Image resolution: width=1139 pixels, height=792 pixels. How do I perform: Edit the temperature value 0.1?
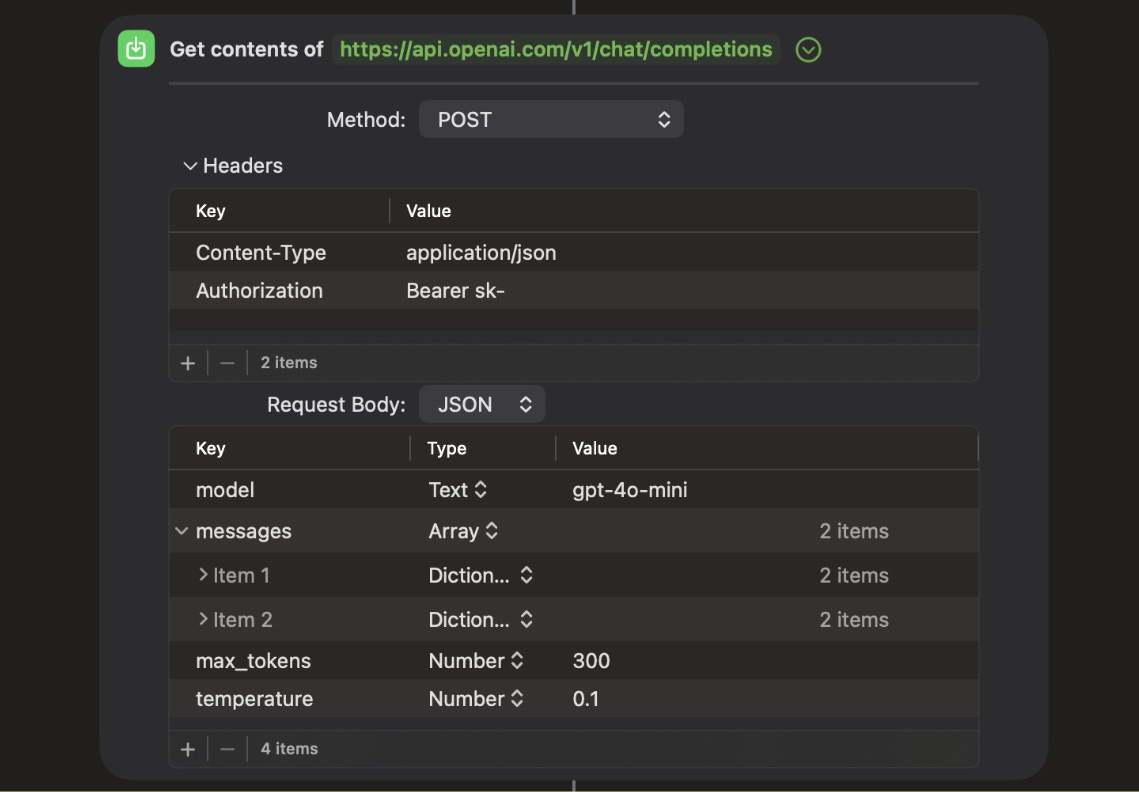pos(585,698)
